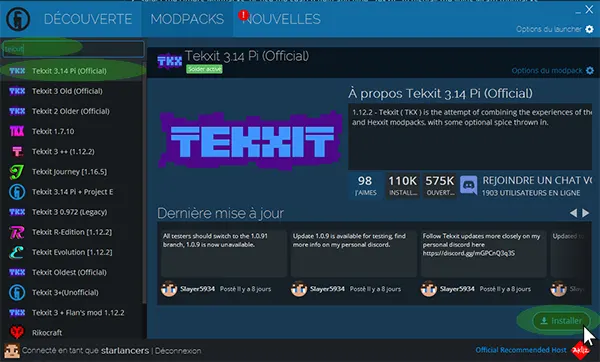Click TKX icon of Tekxit 3 Old
Screen dimensions: 600x362
(x=17, y=91)
